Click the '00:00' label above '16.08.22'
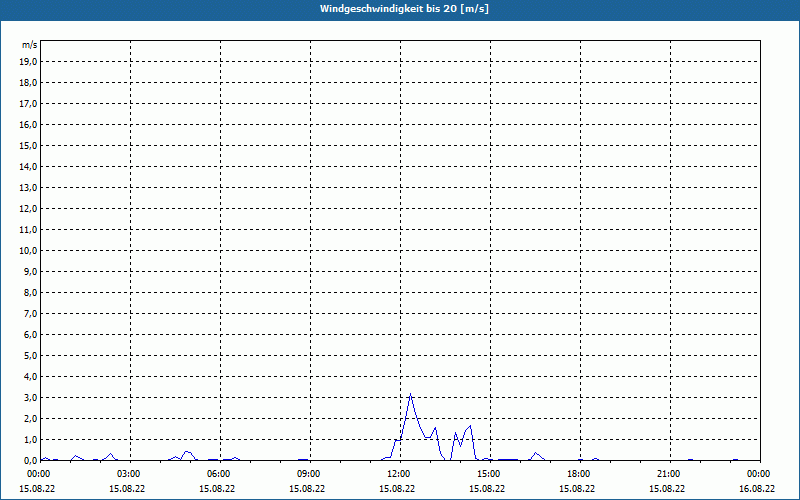The height and width of the screenshot is (500, 800). 759,474
